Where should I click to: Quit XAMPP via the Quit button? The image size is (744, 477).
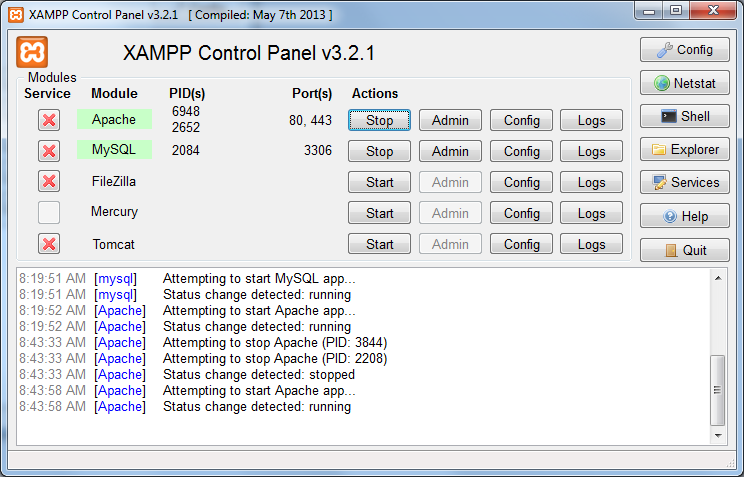coord(684,250)
